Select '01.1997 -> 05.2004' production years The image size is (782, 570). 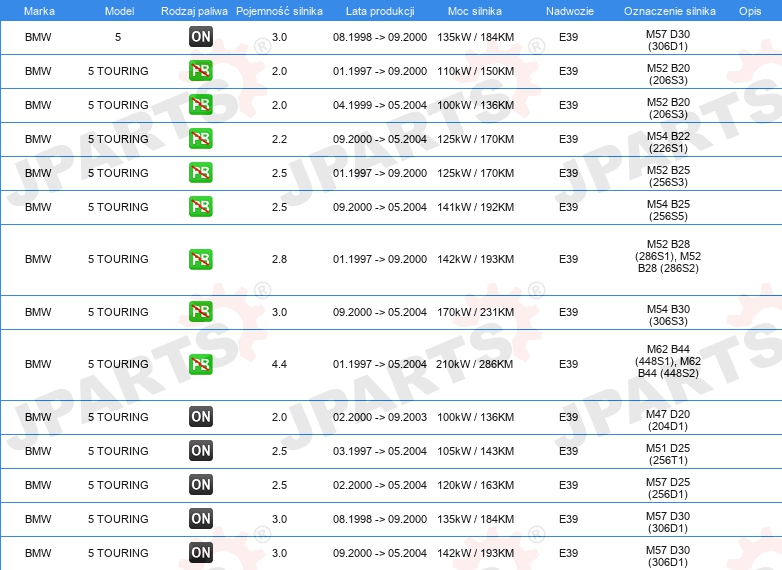point(380,364)
